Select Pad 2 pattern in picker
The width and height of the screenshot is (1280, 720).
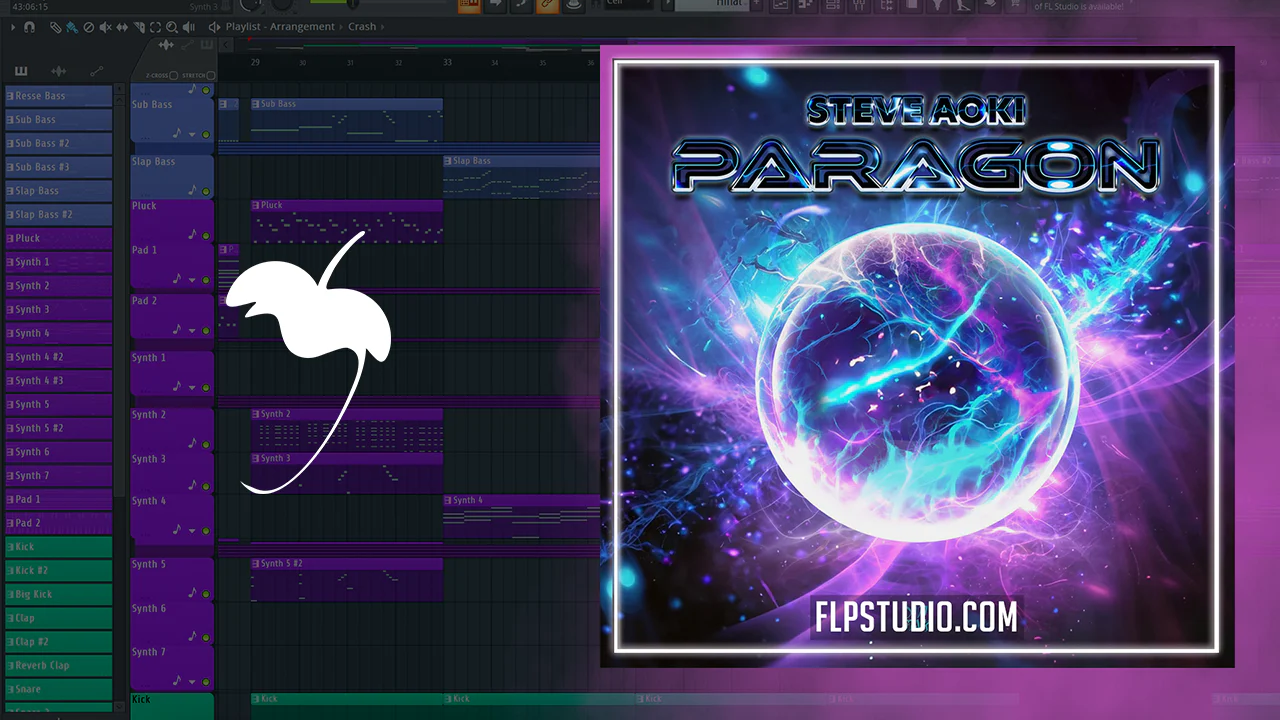coord(58,523)
